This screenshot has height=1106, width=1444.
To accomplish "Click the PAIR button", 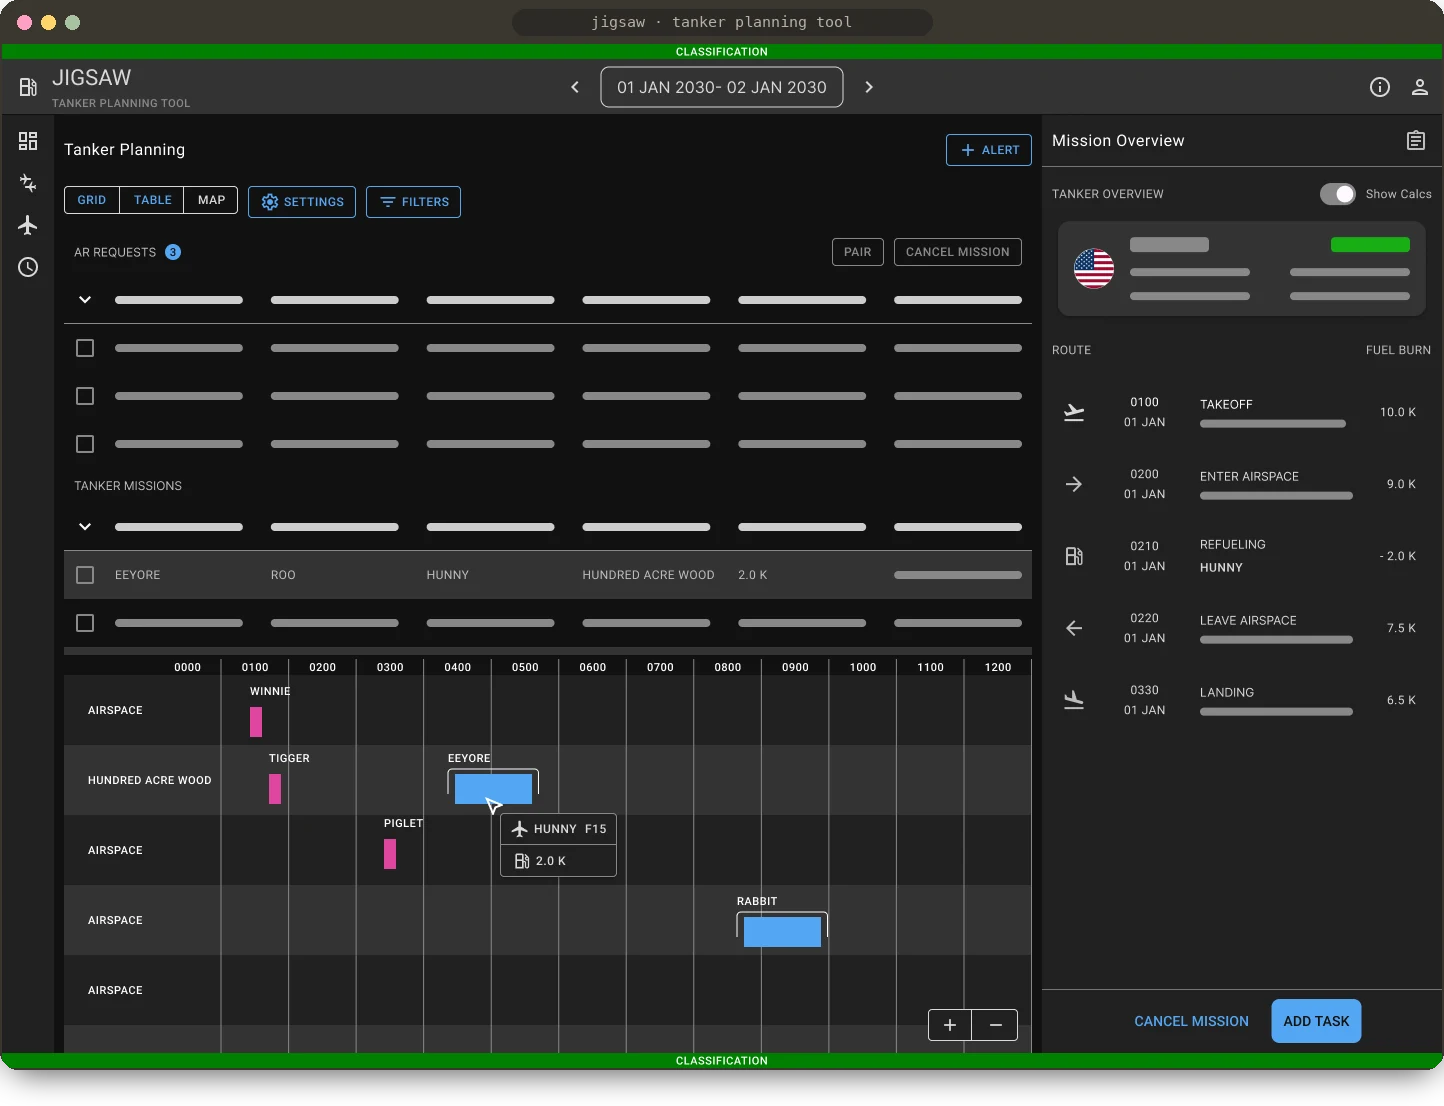I will [858, 252].
